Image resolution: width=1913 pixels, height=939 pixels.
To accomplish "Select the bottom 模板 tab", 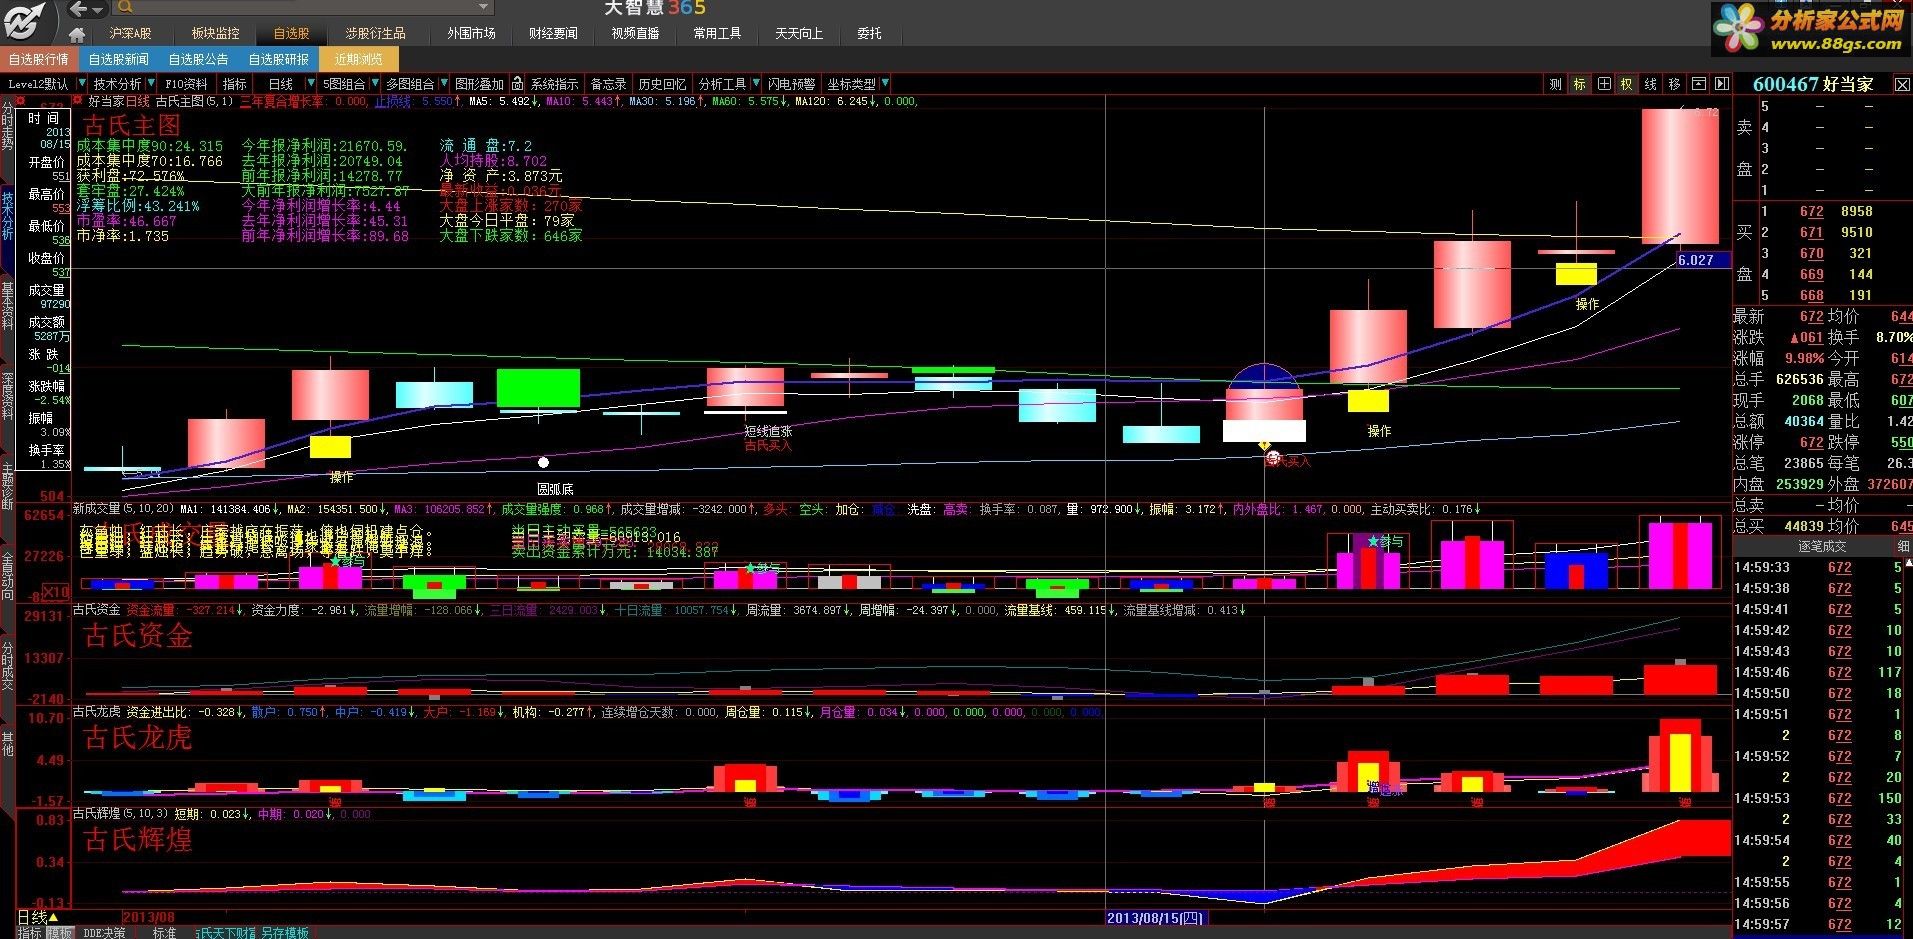I will point(60,932).
